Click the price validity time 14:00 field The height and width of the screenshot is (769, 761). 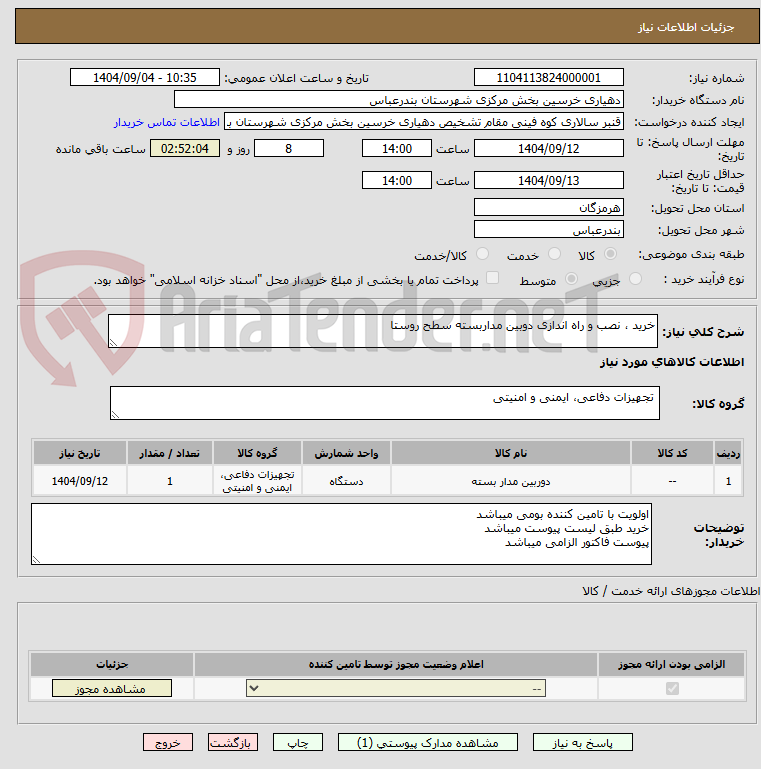pos(397,180)
